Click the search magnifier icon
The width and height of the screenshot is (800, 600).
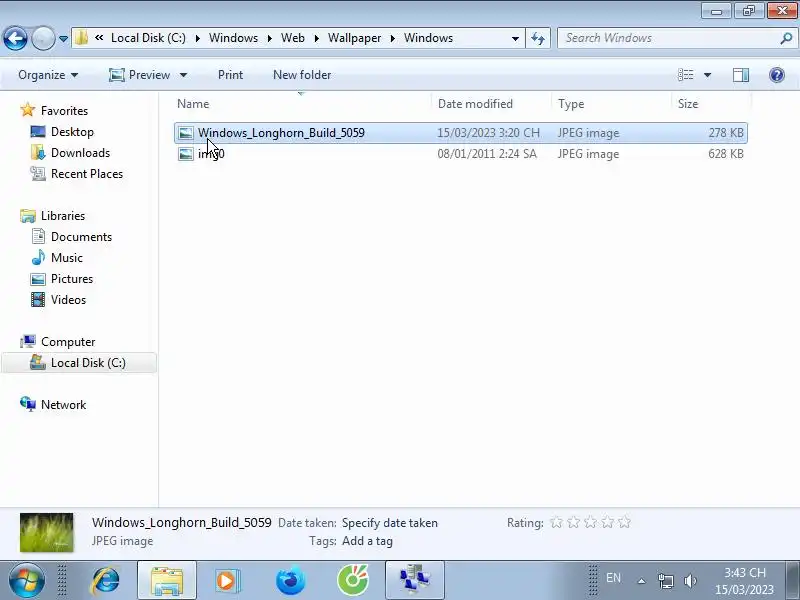click(x=786, y=38)
